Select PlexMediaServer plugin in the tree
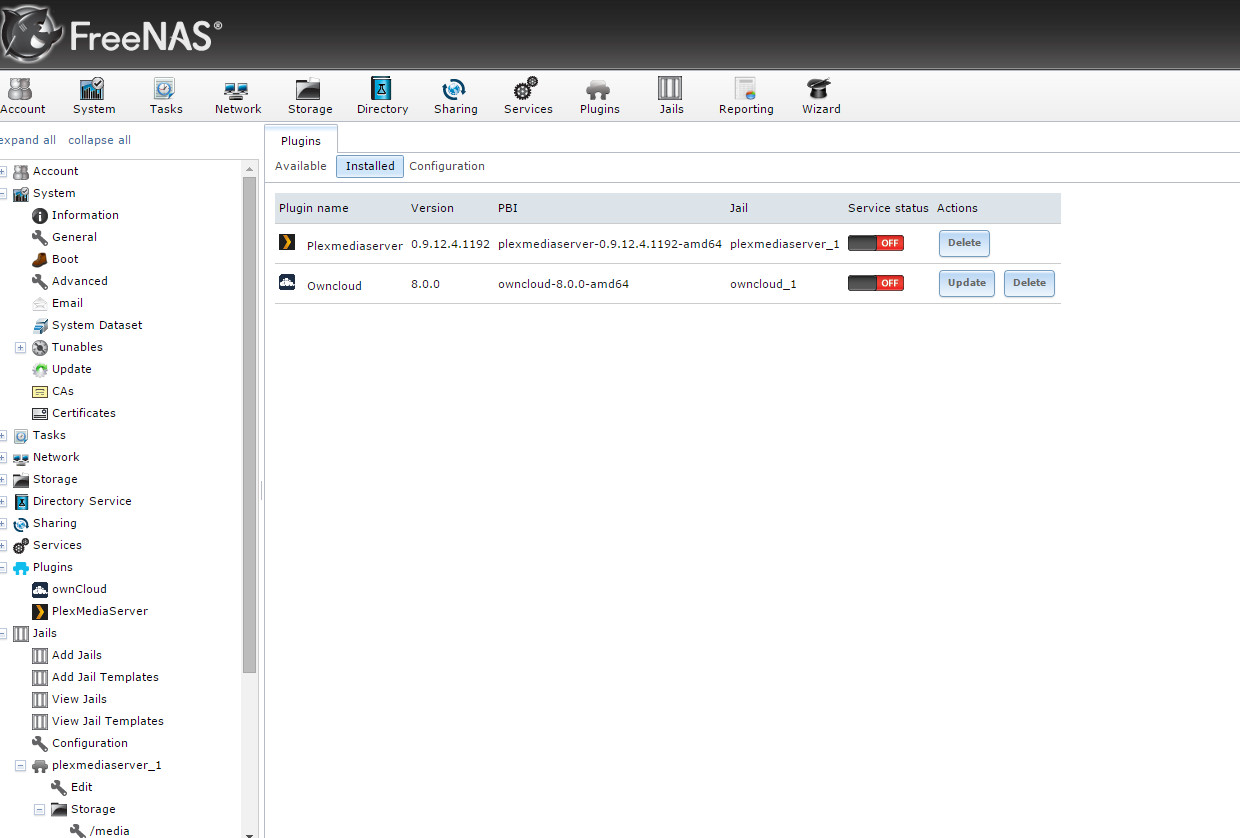This screenshot has width=1240, height=838. pyautogui.click(x=100, y=611)
